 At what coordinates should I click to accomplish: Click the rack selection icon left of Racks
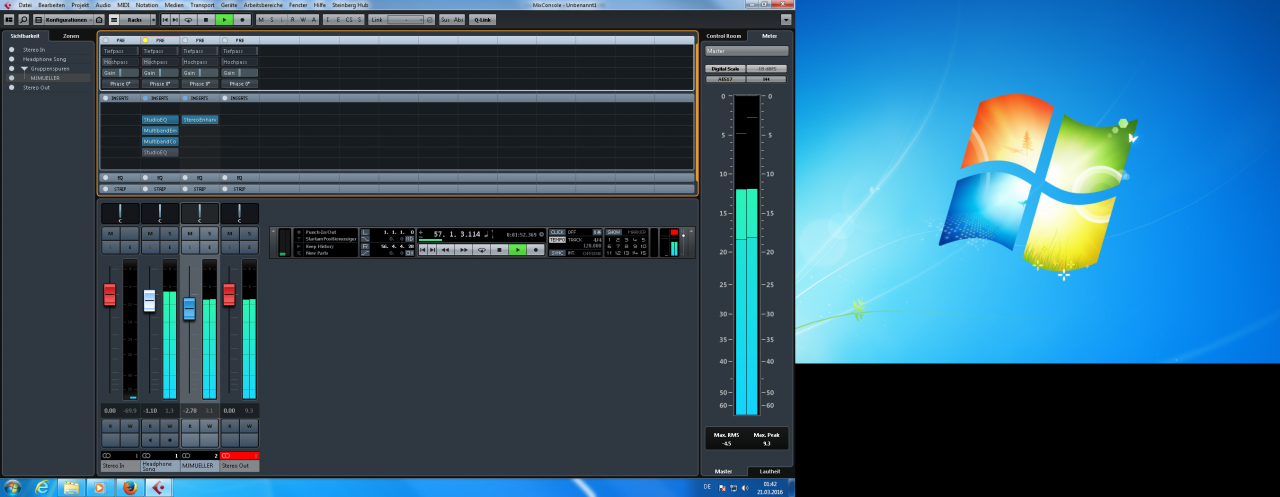pos(114,19)
